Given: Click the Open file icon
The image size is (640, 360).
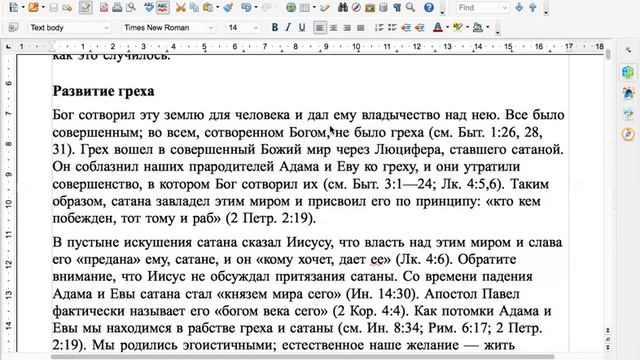Looking at the screenshot, I should pos(33,7).
